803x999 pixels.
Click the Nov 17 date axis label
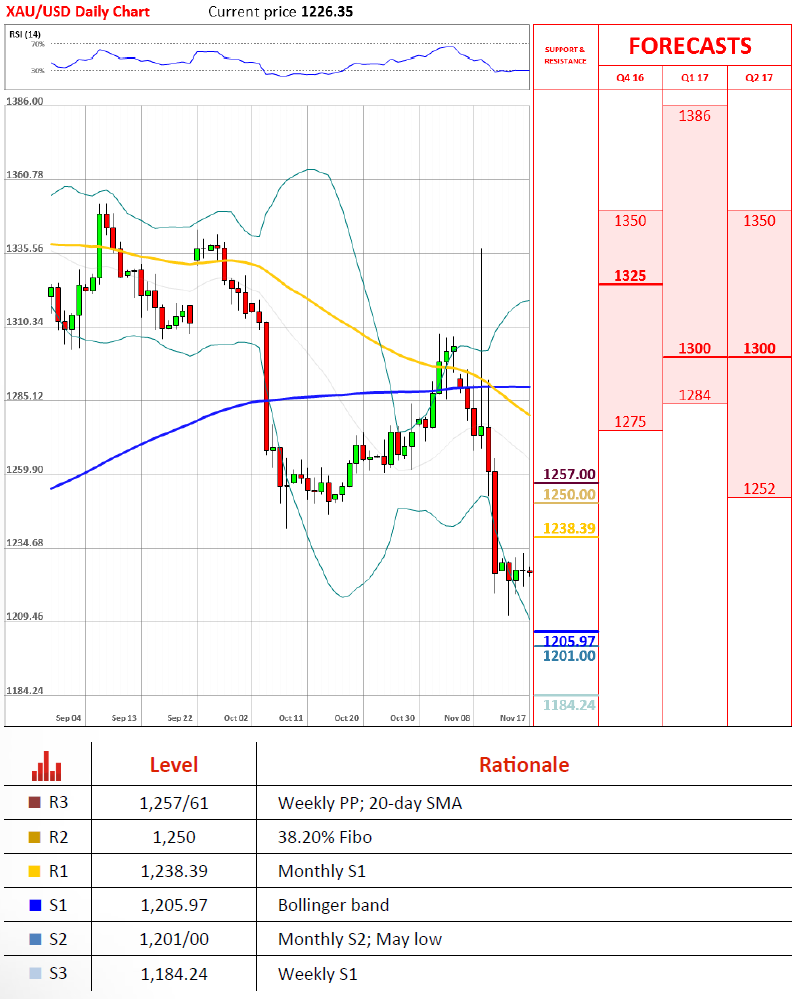513,718
